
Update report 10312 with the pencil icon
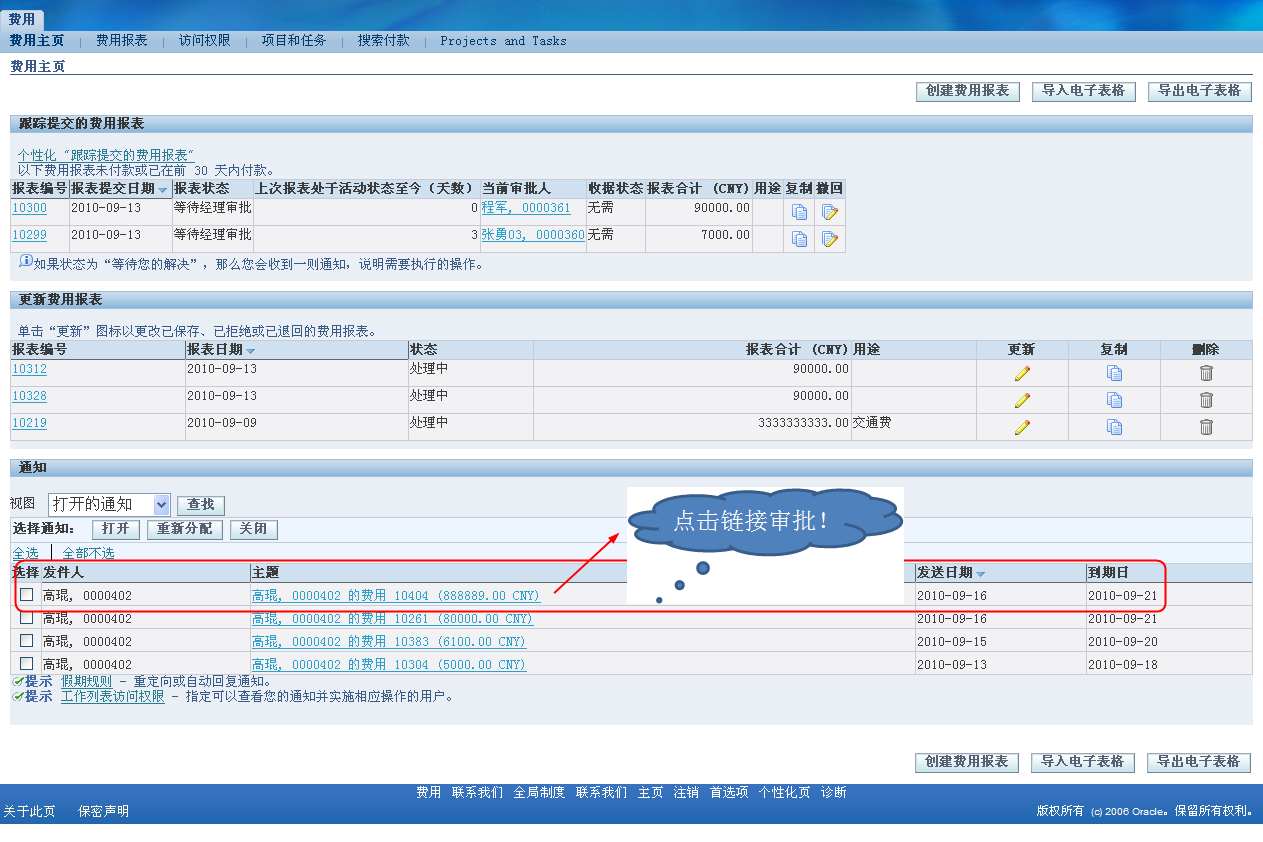pos(1021,369)
